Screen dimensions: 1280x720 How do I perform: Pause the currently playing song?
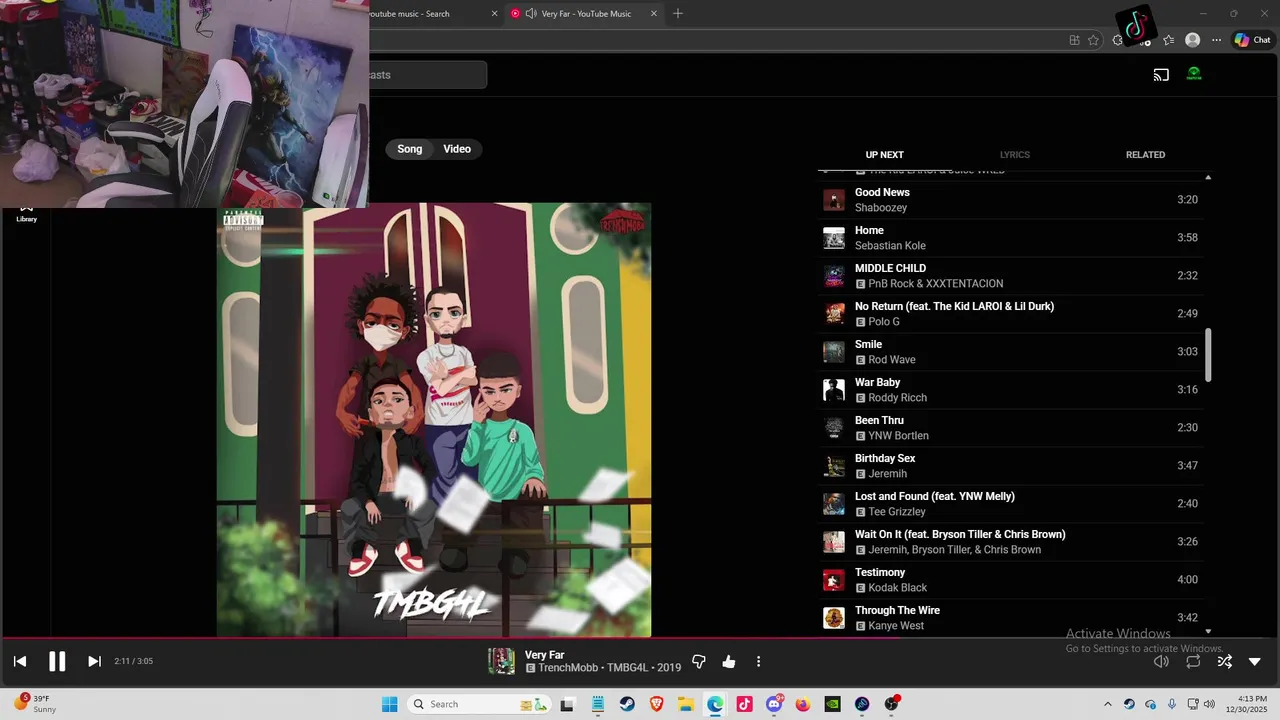[57, 661]
